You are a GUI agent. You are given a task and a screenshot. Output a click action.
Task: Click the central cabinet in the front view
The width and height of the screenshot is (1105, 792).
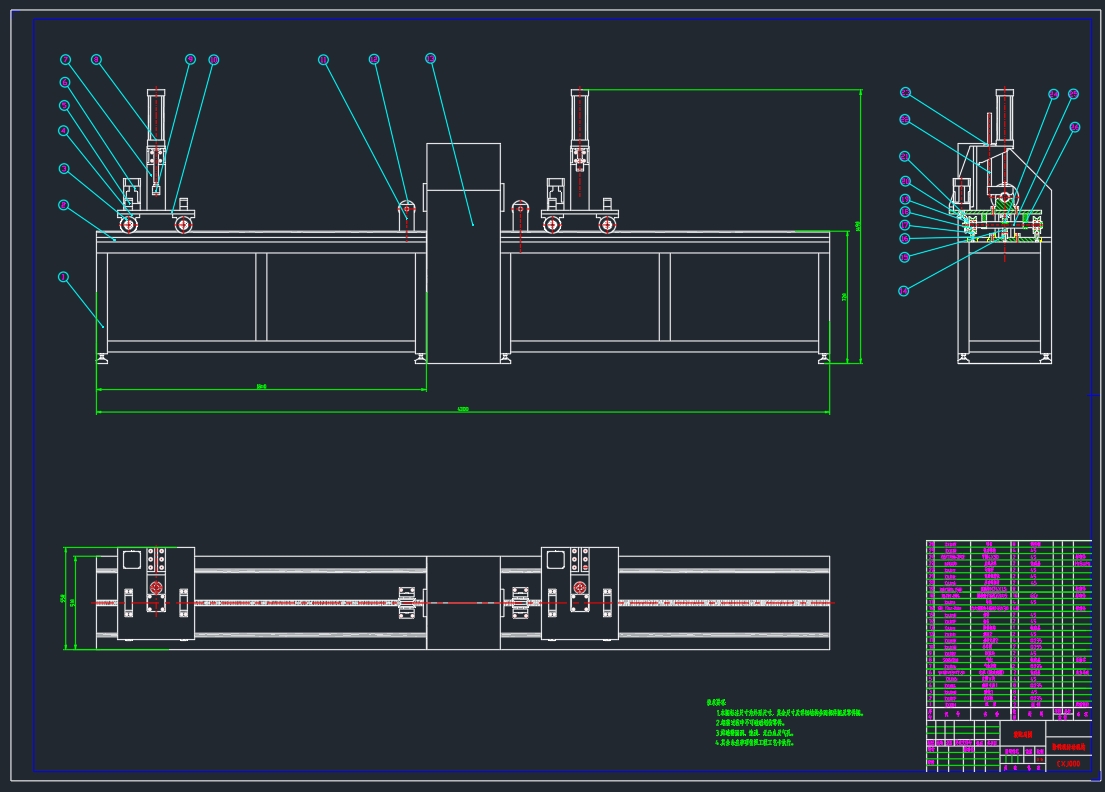(464, 254)
